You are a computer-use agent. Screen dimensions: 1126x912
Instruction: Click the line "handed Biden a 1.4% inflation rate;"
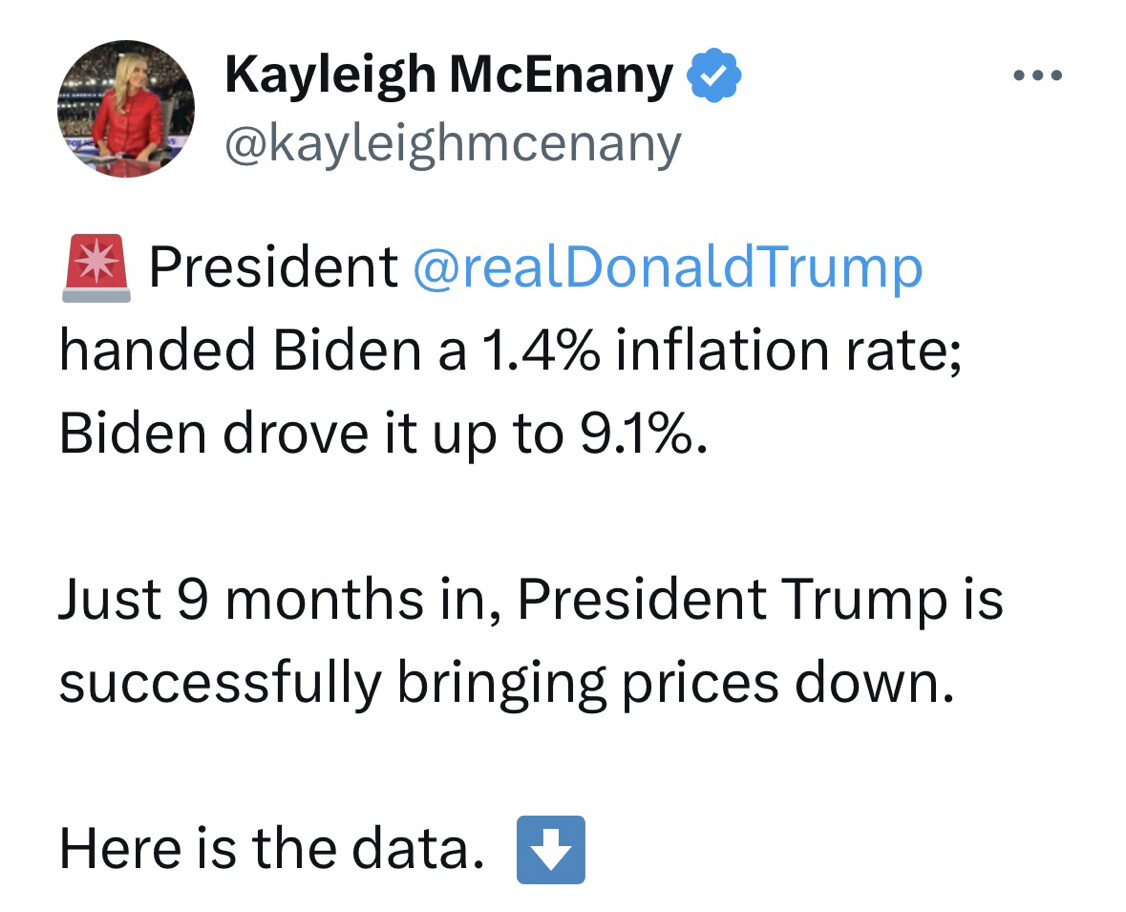coord(510,350)
